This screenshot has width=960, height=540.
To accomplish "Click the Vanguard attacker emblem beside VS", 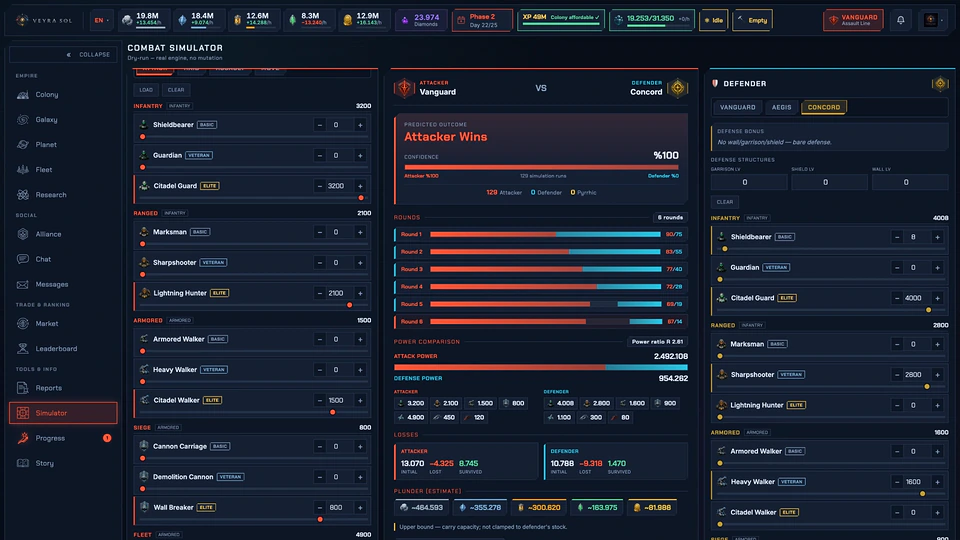I will coord(404,88).
